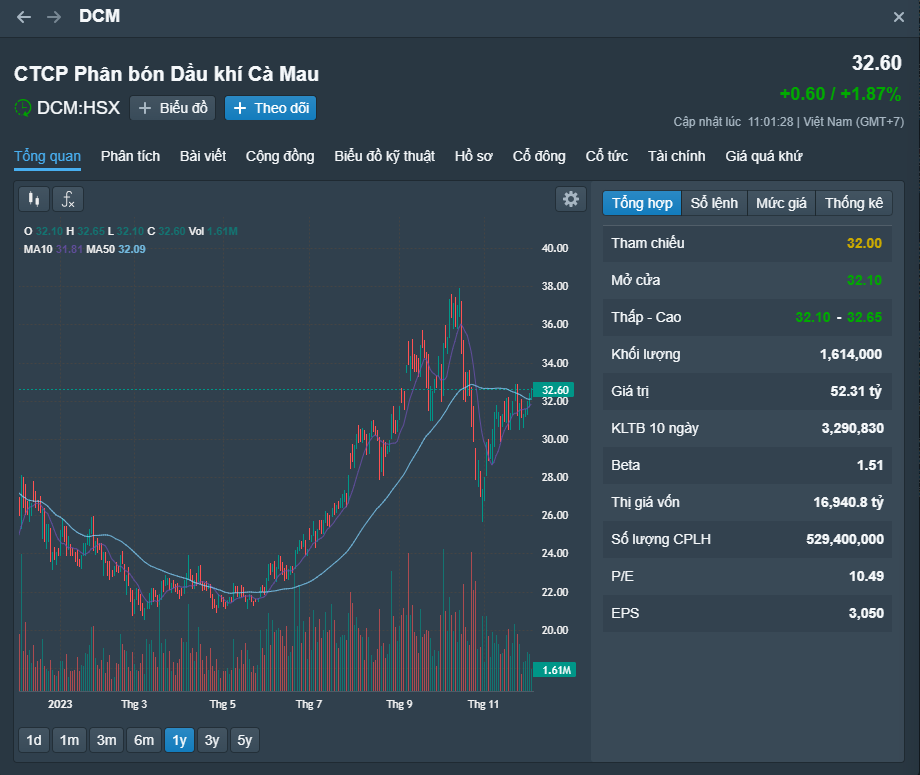The image size is (920, 775).
Task: Click the 1.61M volume axis label
Action: (555, 670)
